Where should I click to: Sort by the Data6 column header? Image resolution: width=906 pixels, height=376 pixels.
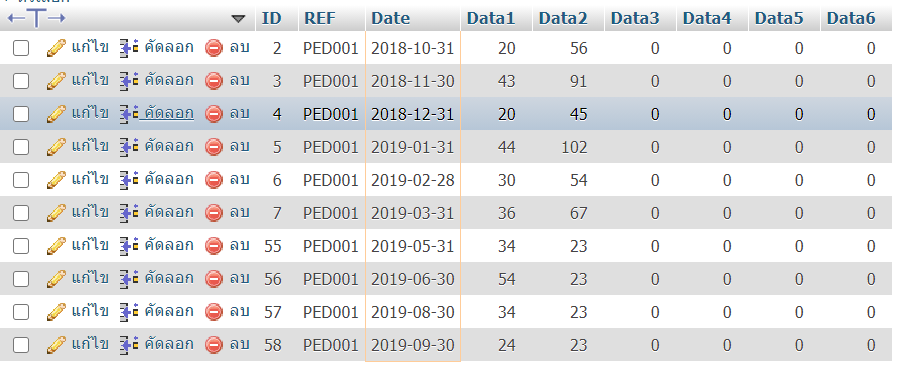coord(851,18)
